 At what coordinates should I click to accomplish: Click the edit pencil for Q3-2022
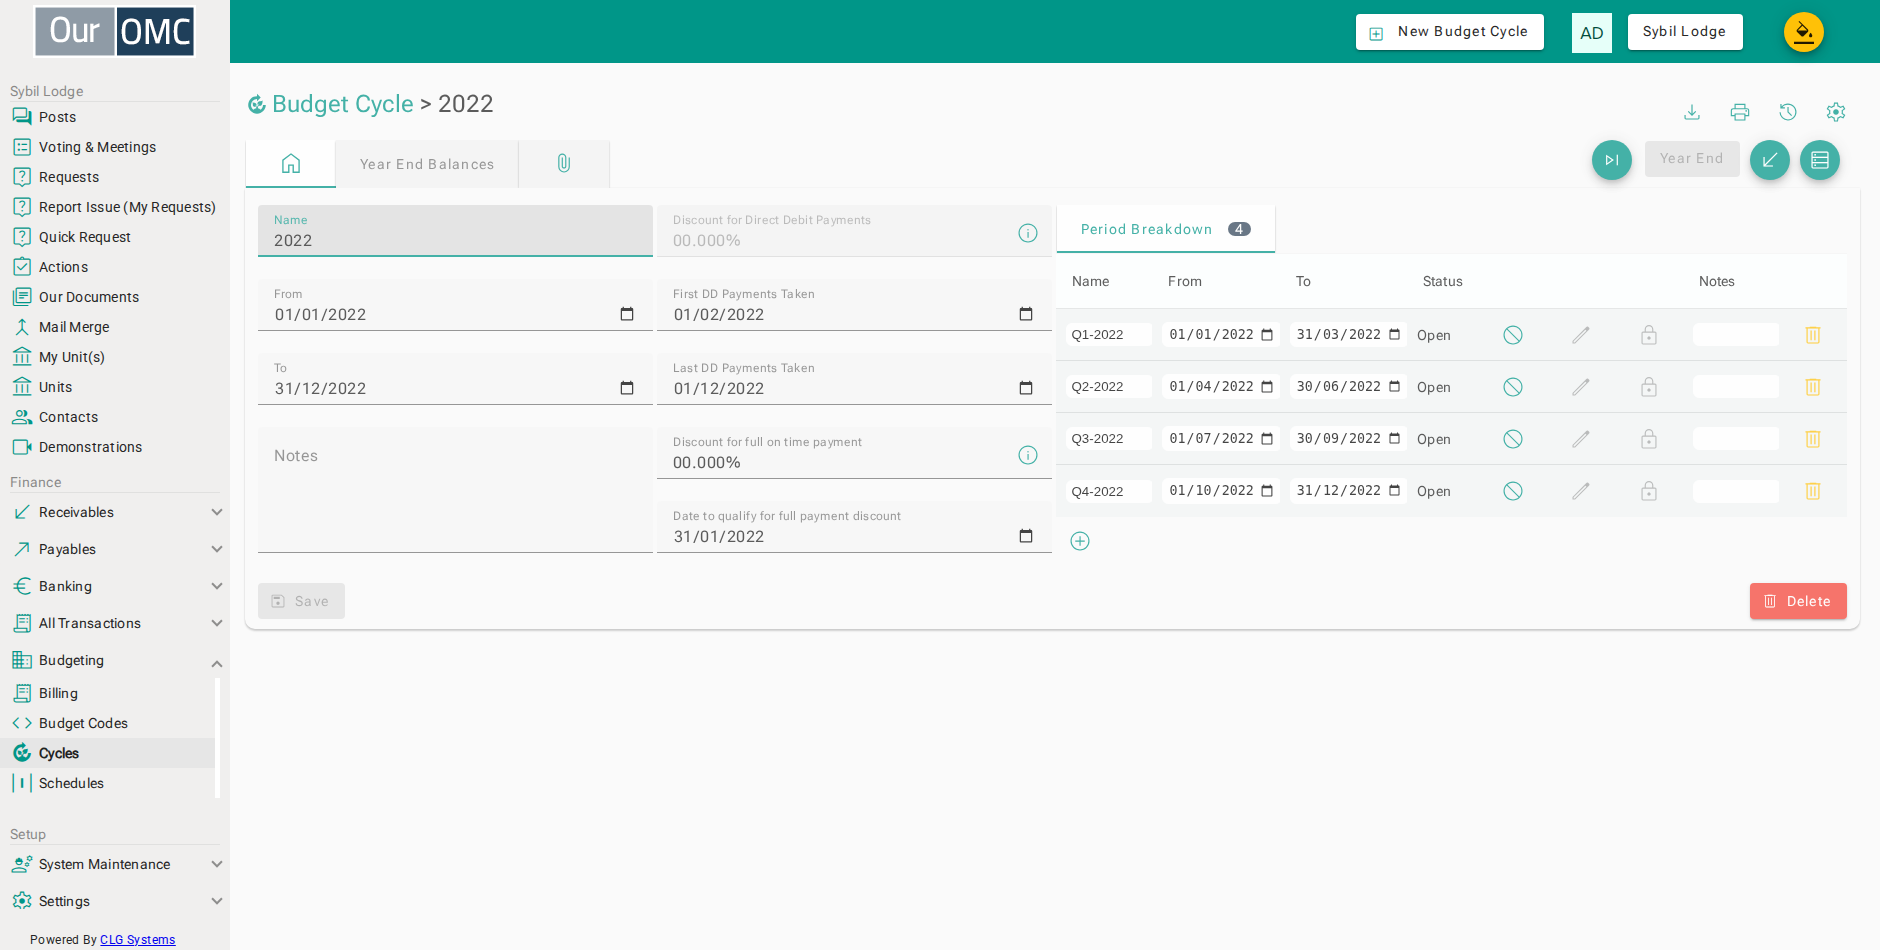(x=1581, y=439)
